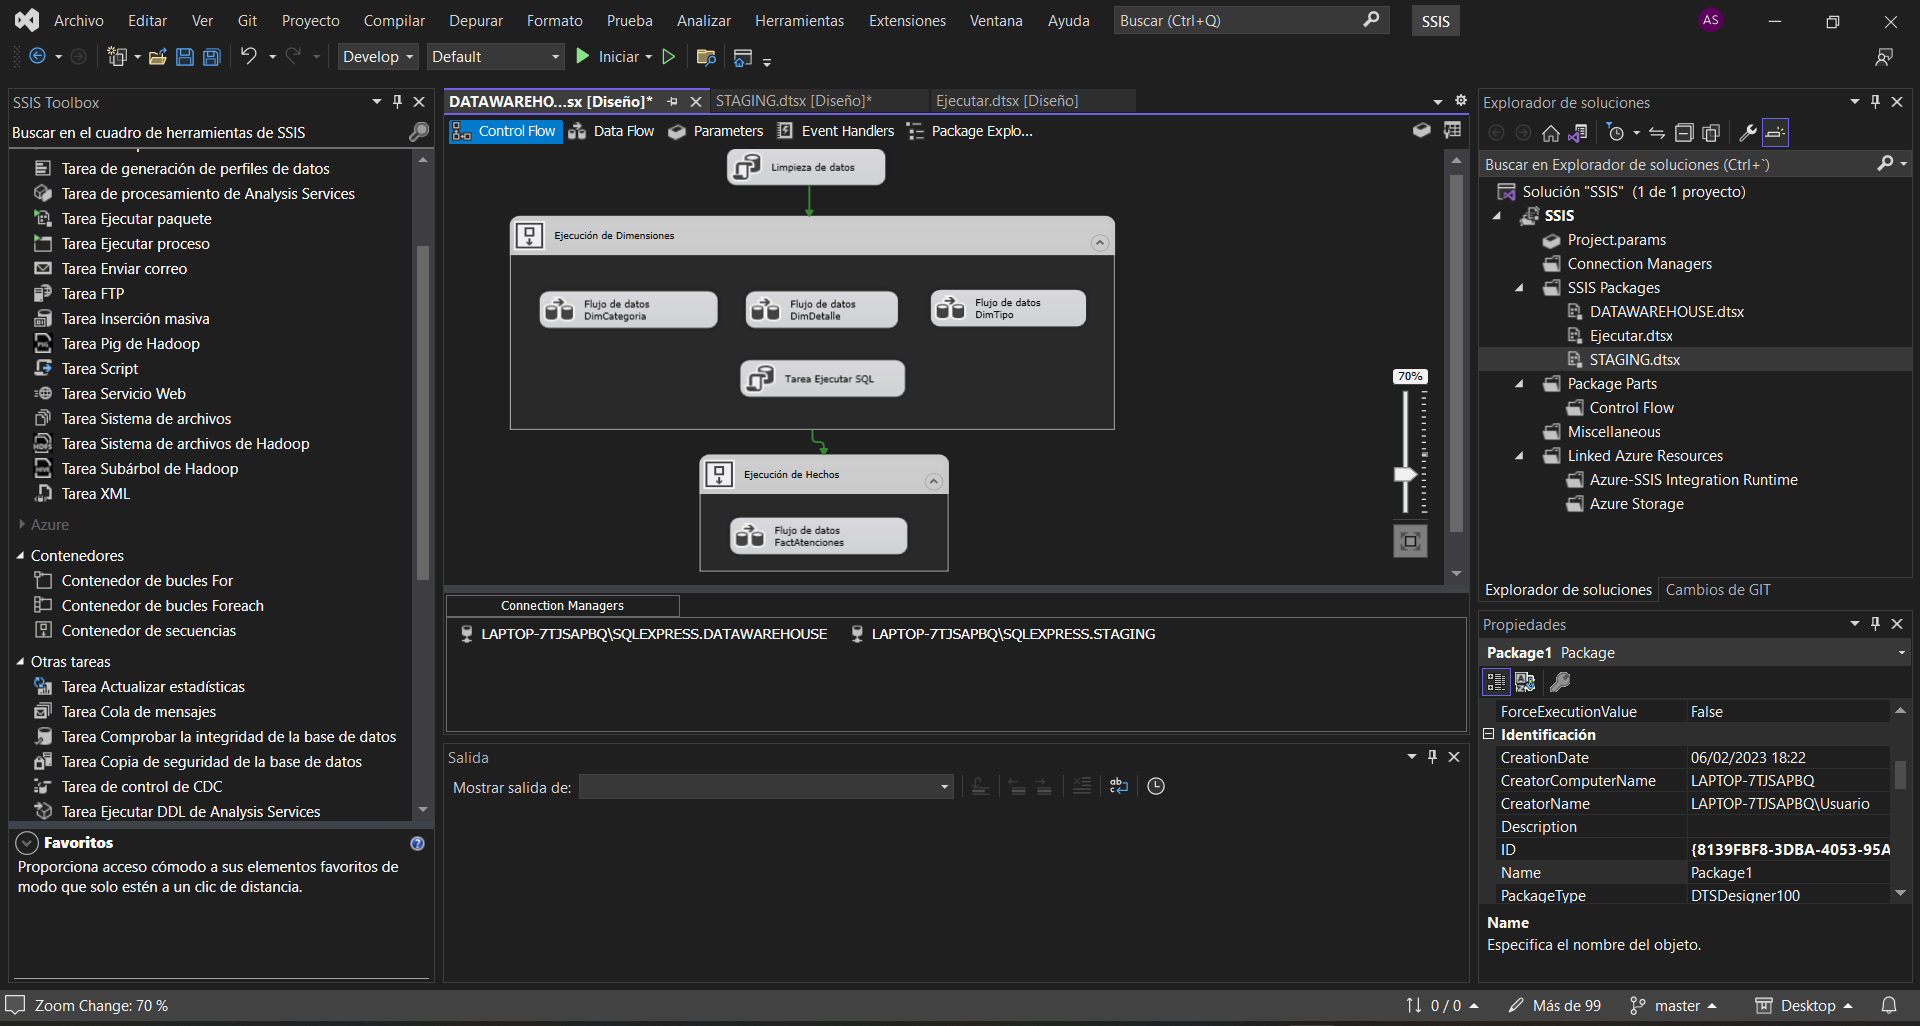This screenshot has height=1026, width=1920.
Task: Open the Cambios de GIT tab
Action: point(1717,590)
